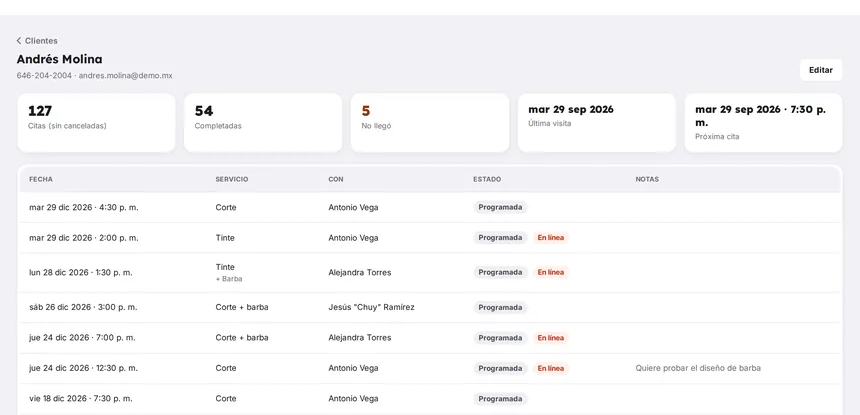Select the Próxima cita card
This screenshot has width=860, height=415.
(x=763, y=122)
